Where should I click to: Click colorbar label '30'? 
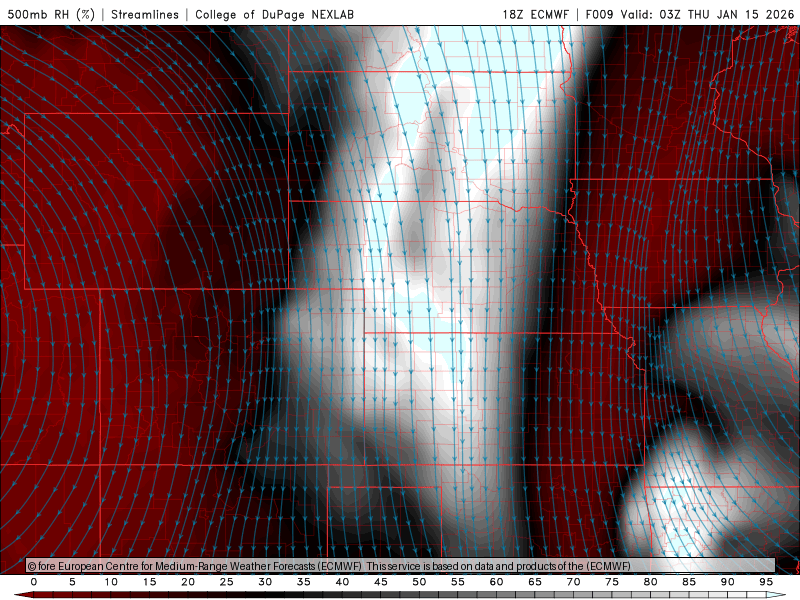pyautogui.click(x=265, y=582)
